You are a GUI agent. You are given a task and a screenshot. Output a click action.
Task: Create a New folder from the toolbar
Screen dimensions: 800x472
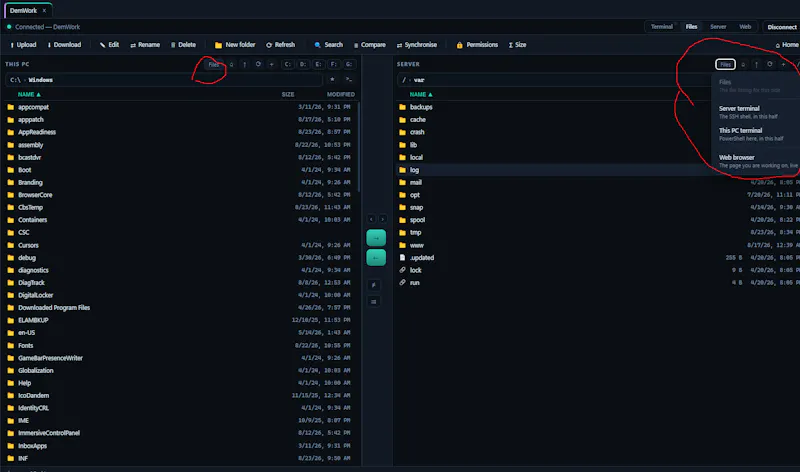click(x=235, y=45)
